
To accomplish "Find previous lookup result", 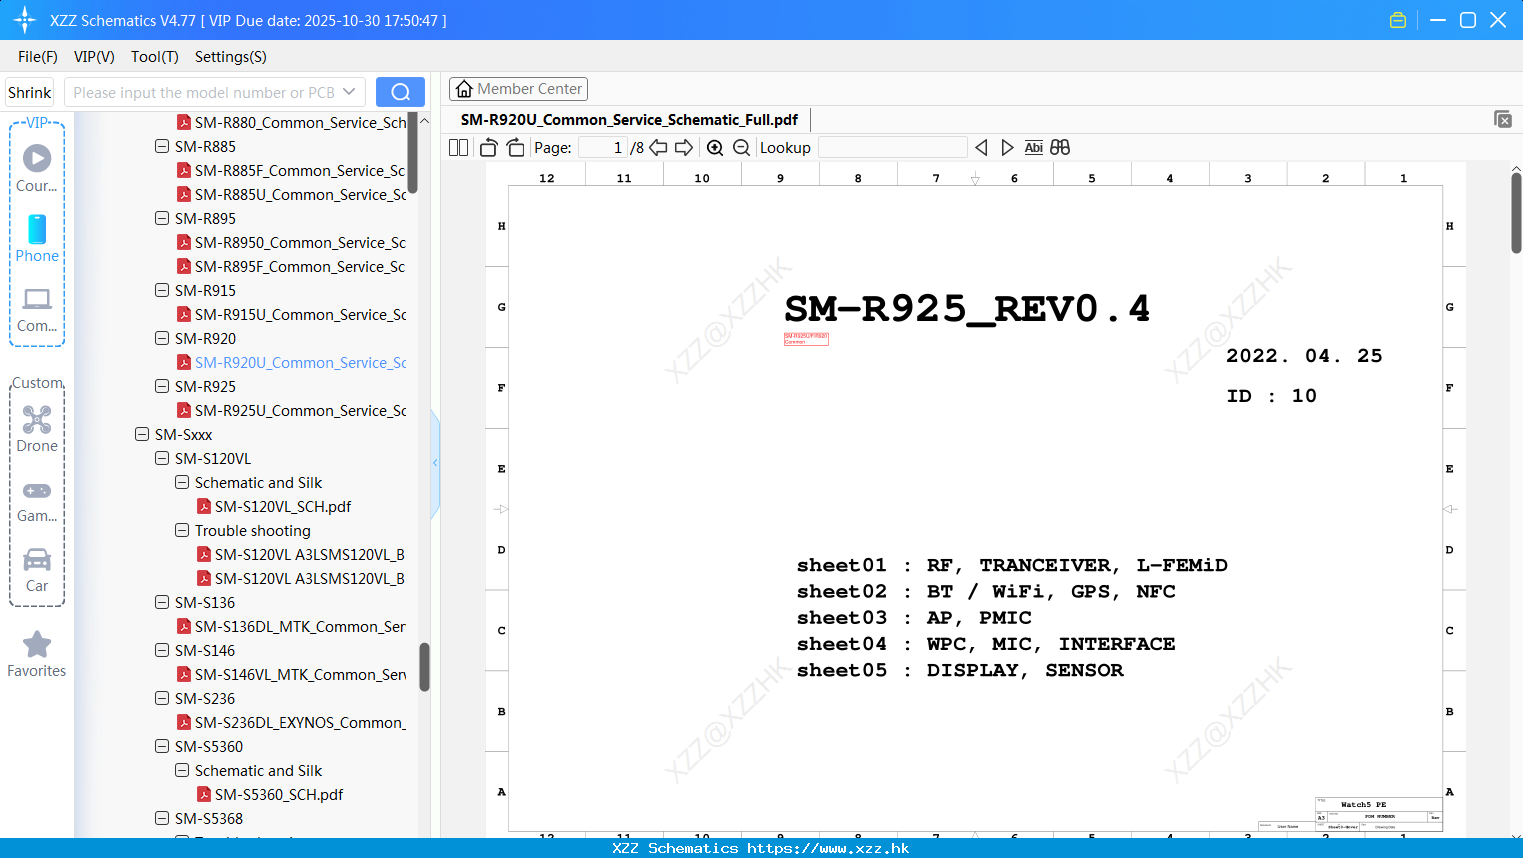I will [x=981, y=148].
